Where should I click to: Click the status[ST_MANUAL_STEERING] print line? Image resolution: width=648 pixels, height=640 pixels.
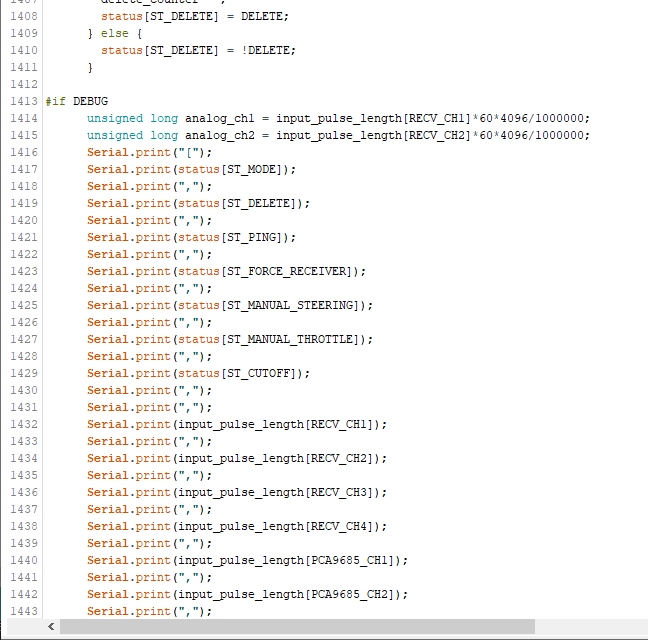[x=230, y=305]
